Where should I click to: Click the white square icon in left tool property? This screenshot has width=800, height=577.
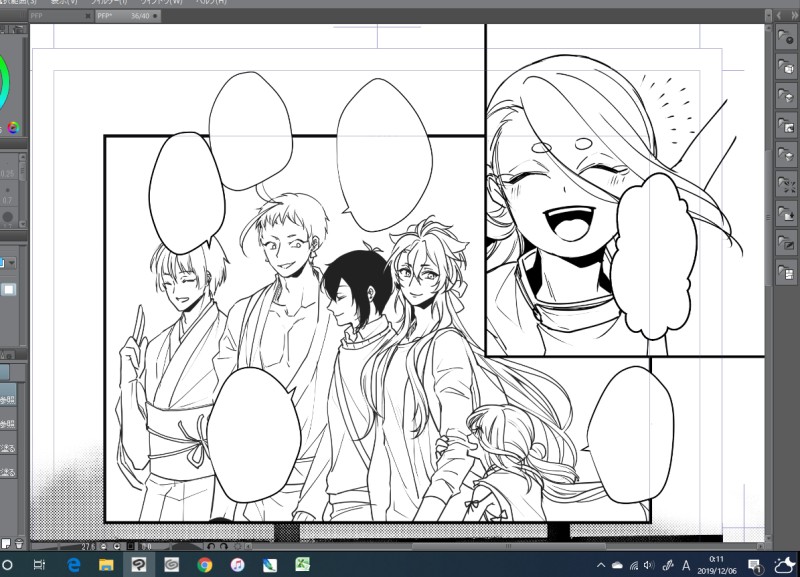[x=9, y=289]
